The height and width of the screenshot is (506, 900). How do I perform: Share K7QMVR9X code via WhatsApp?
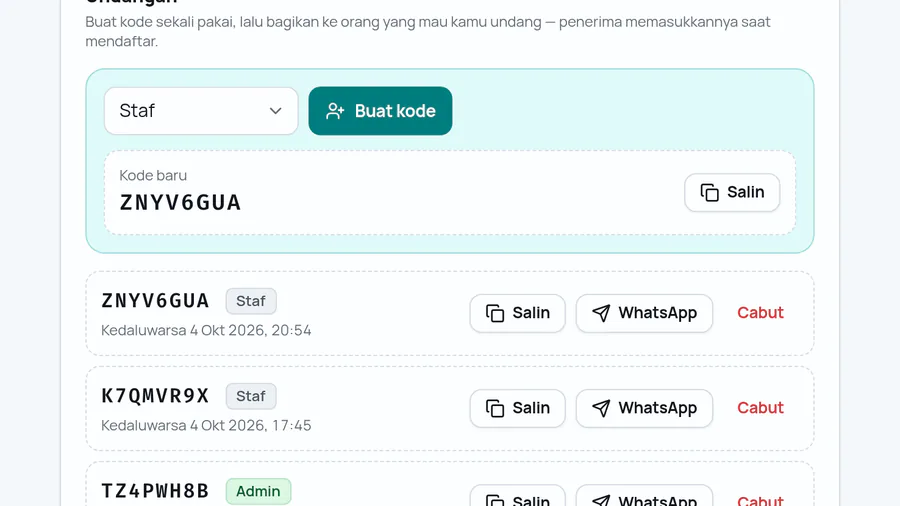point(644,408)
